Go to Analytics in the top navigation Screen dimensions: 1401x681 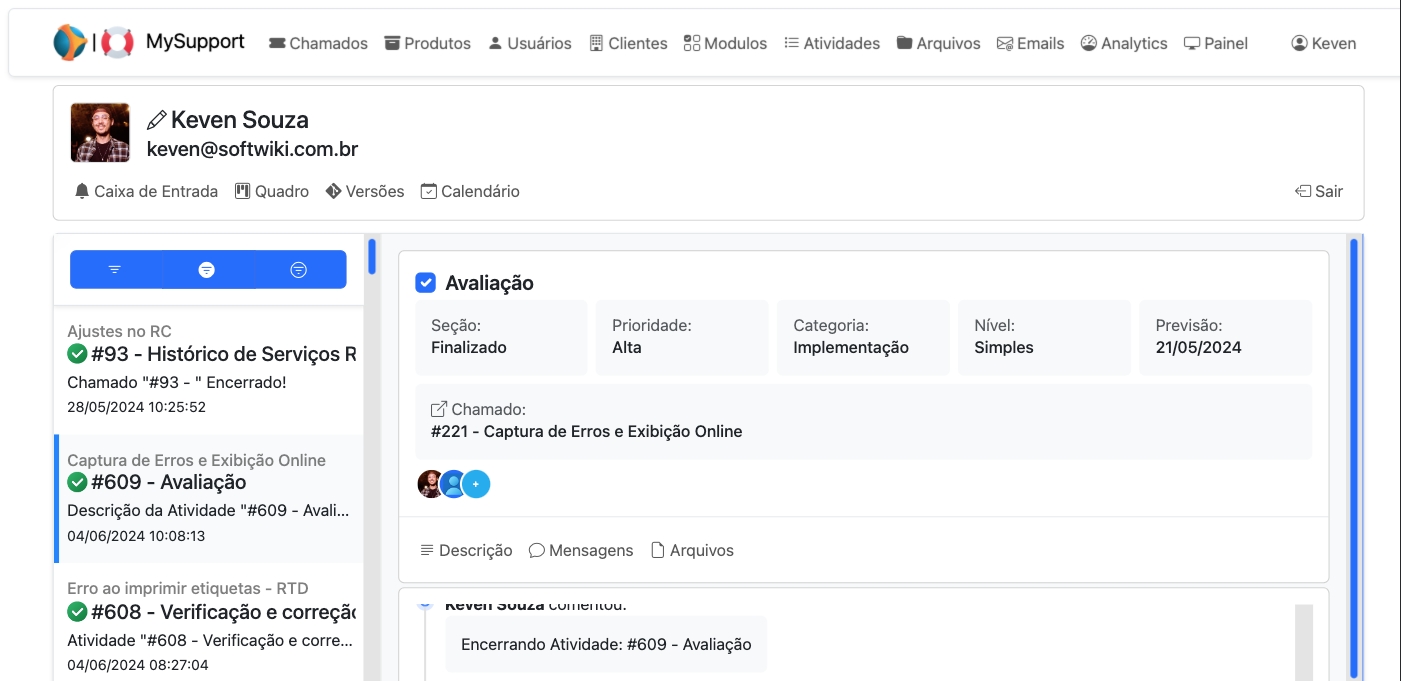tap(1124, 43)
